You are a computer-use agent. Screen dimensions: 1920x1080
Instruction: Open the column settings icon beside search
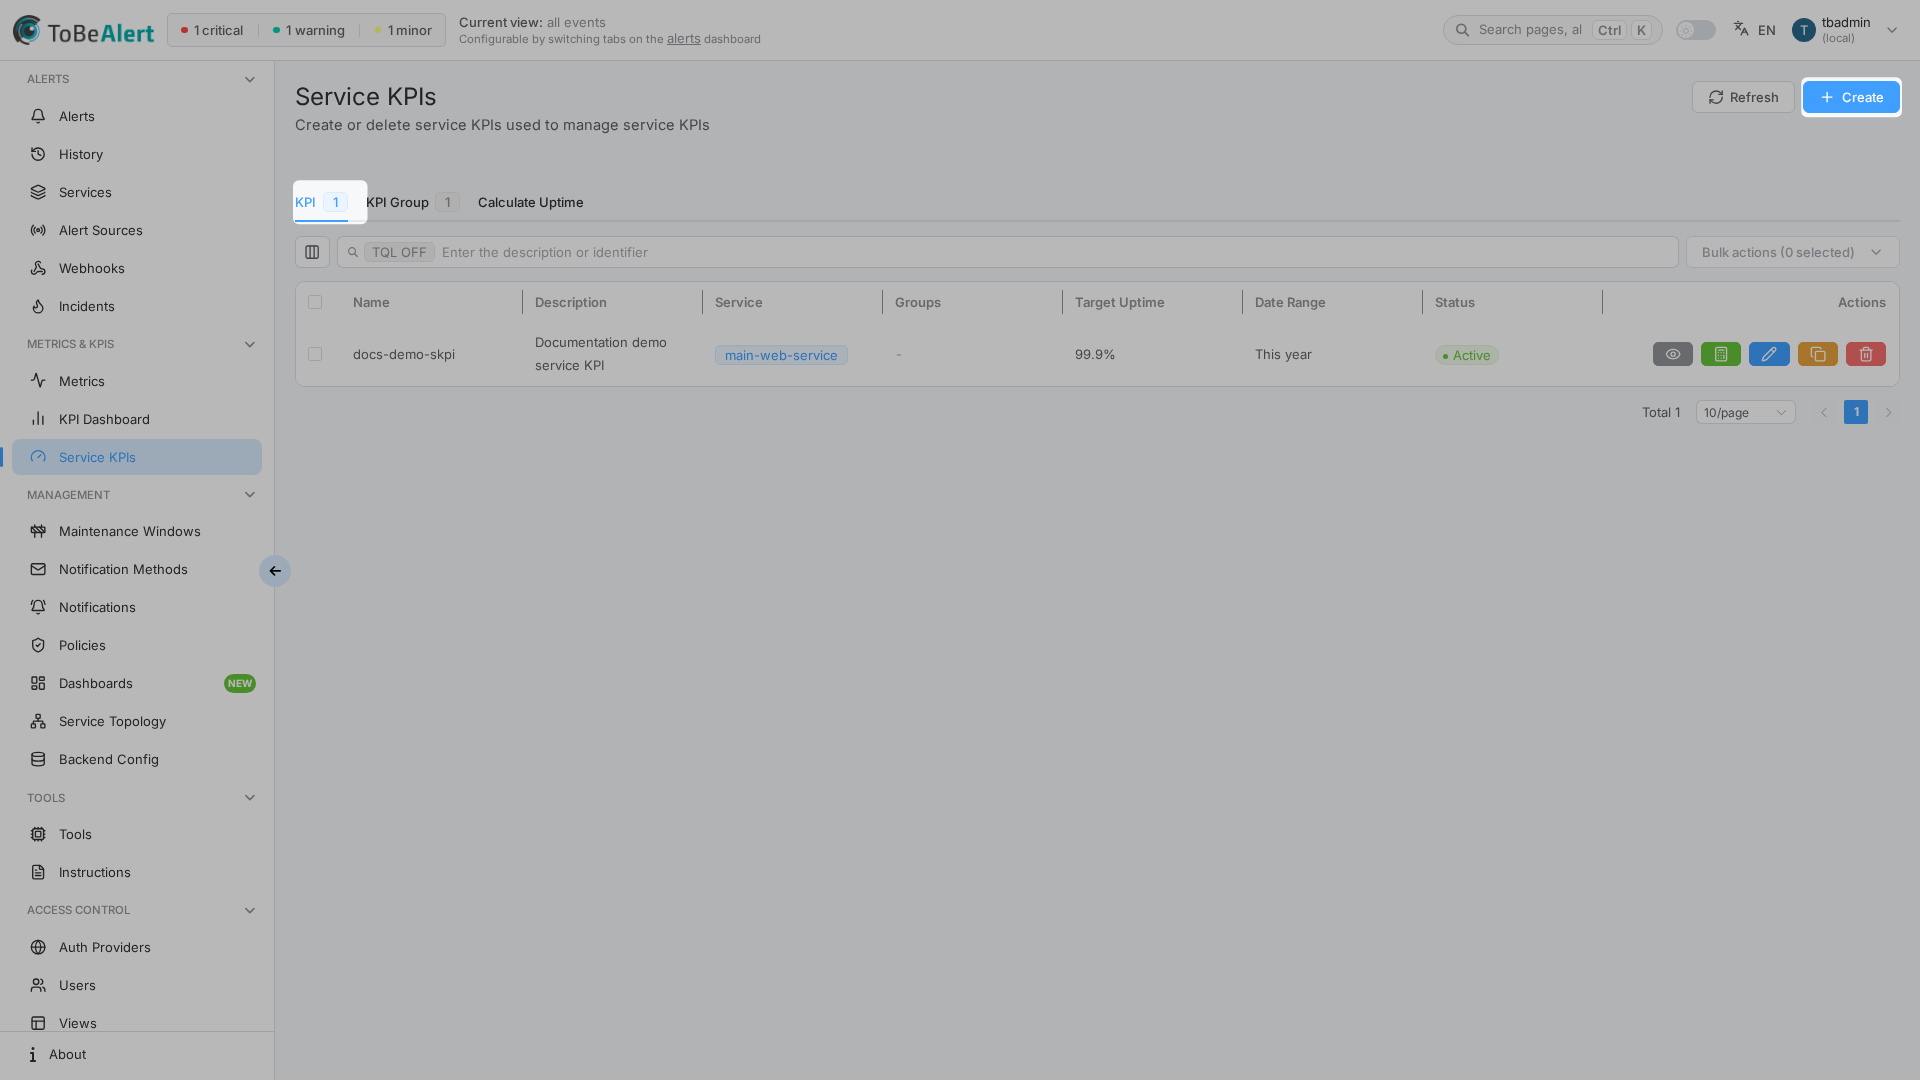tap(312, 252)
